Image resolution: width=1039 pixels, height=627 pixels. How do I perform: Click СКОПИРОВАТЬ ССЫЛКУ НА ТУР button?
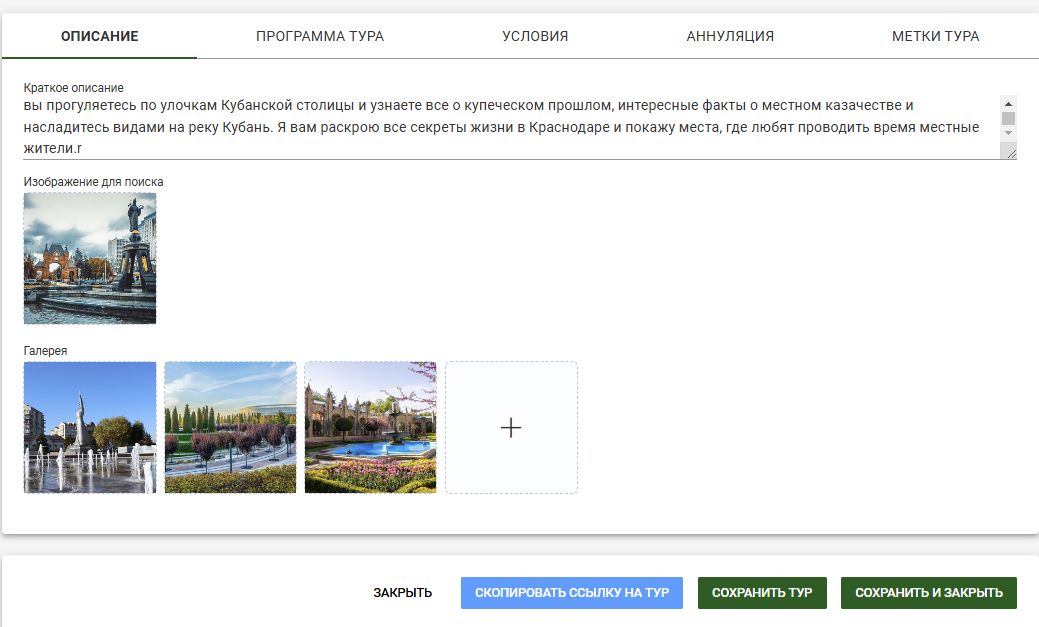click(x=572, y=593)
